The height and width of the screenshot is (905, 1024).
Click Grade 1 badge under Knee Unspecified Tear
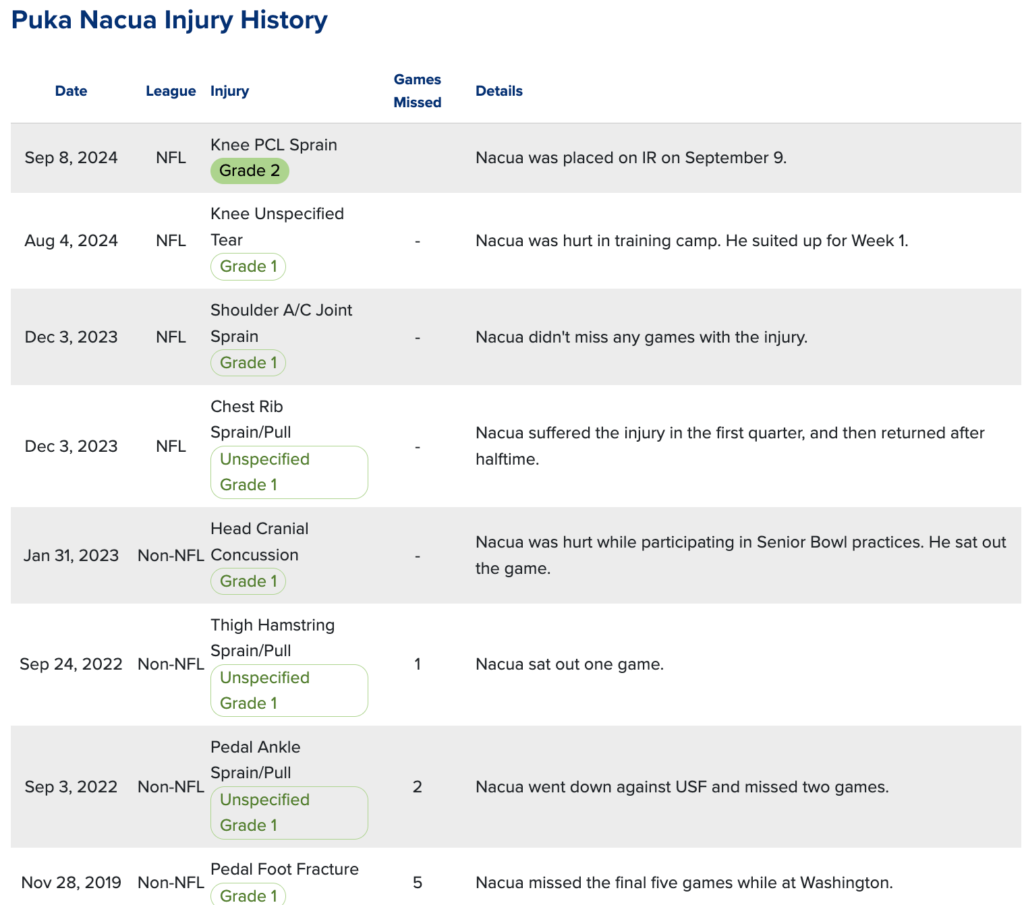coord(248,266)
